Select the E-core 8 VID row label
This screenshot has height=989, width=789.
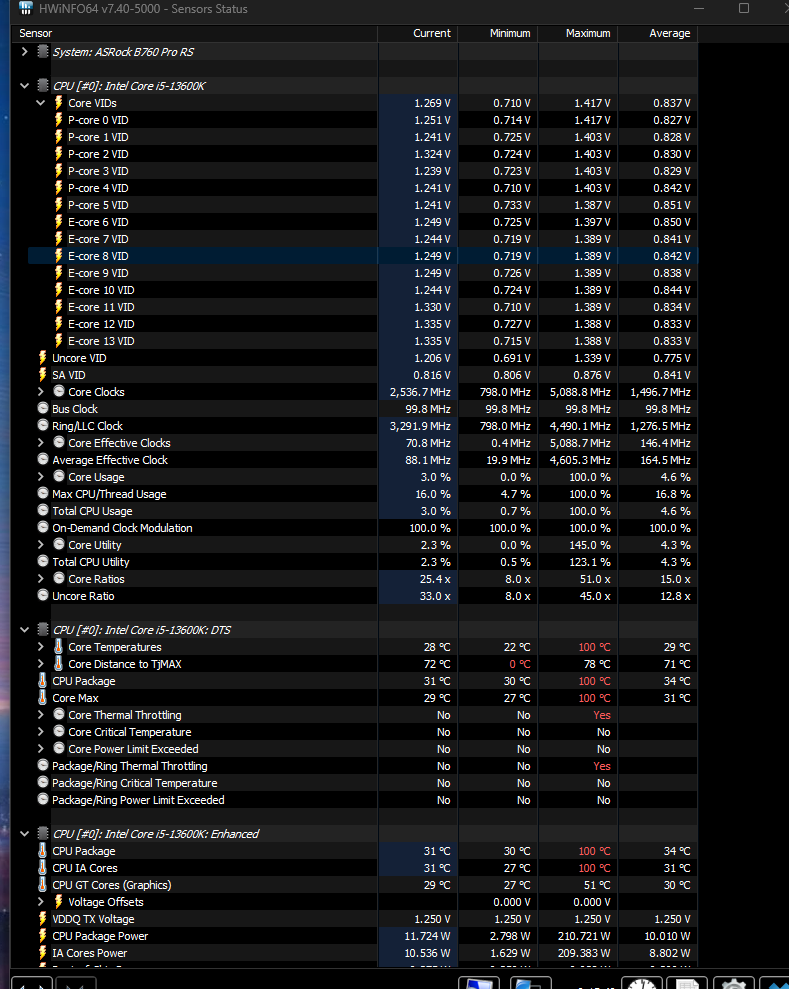[98, 256]
